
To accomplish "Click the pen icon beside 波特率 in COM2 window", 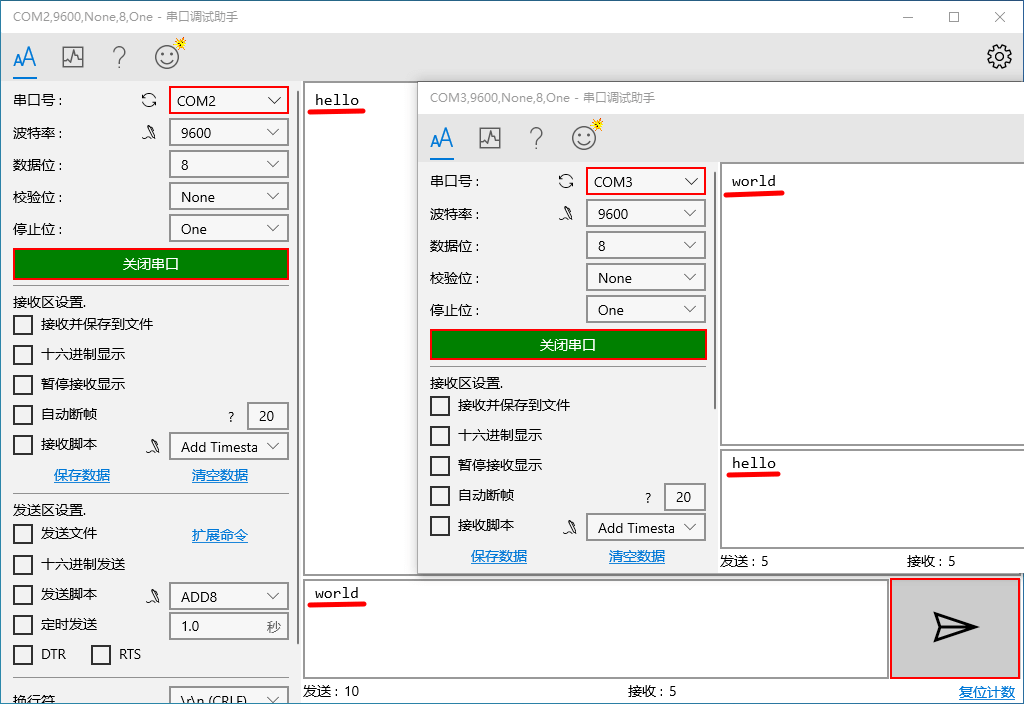I will pos(148,131).
